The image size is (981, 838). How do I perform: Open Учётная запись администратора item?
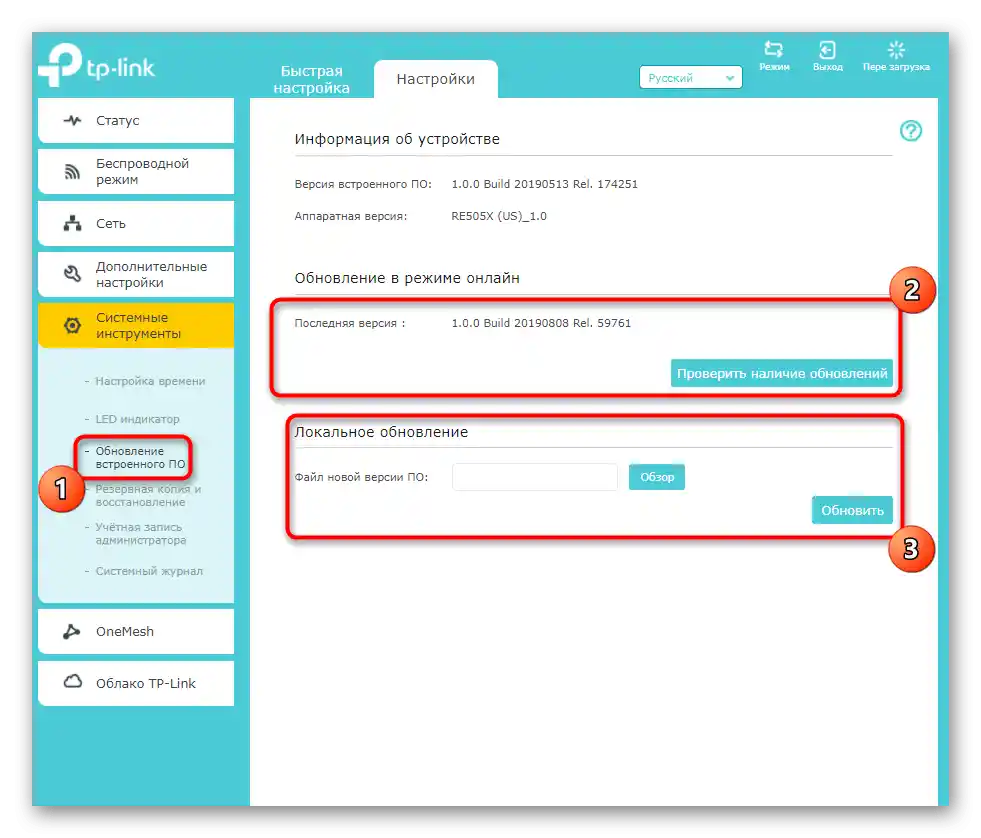pos(141,534)
